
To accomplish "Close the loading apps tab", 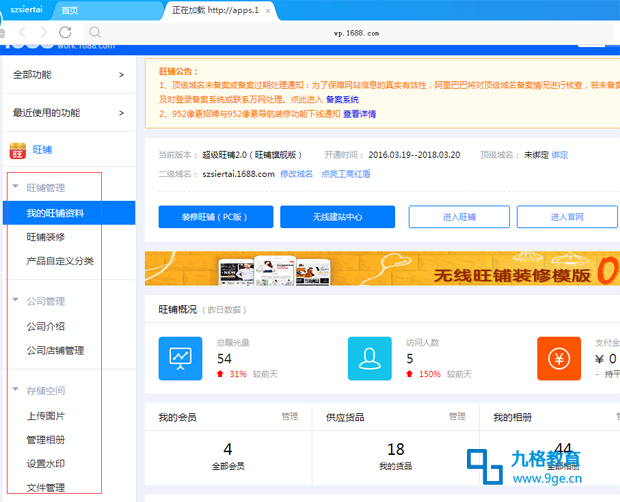I will 268,11.
